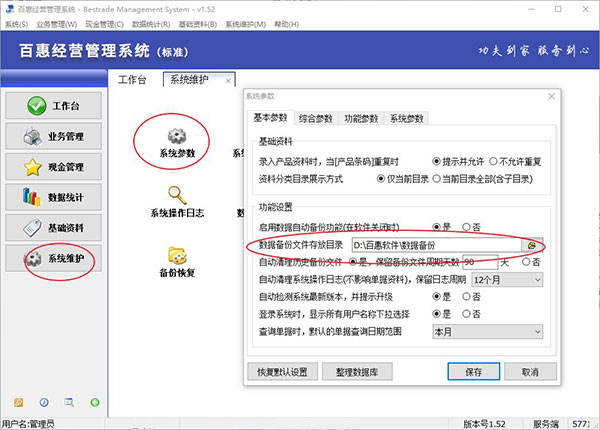
Task: Click the blue clock icon at sidebar bottom
Action: click(44, 402)
